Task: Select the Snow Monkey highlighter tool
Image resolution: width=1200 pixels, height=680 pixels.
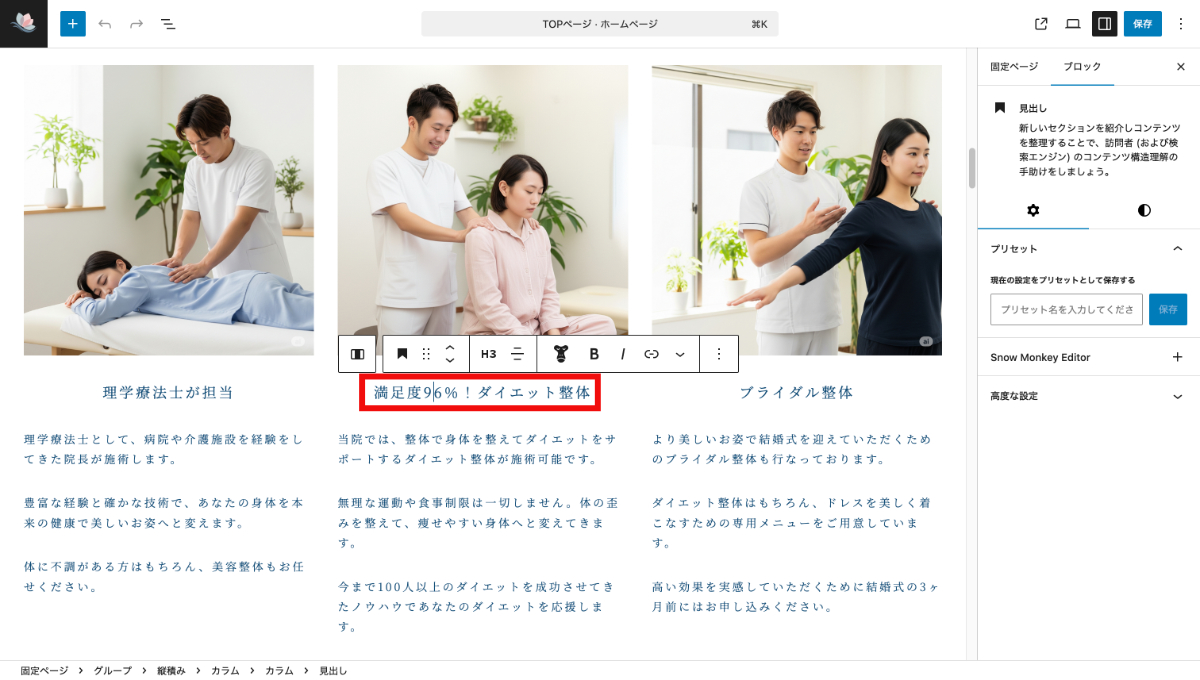Action: [x=560, y=353]
